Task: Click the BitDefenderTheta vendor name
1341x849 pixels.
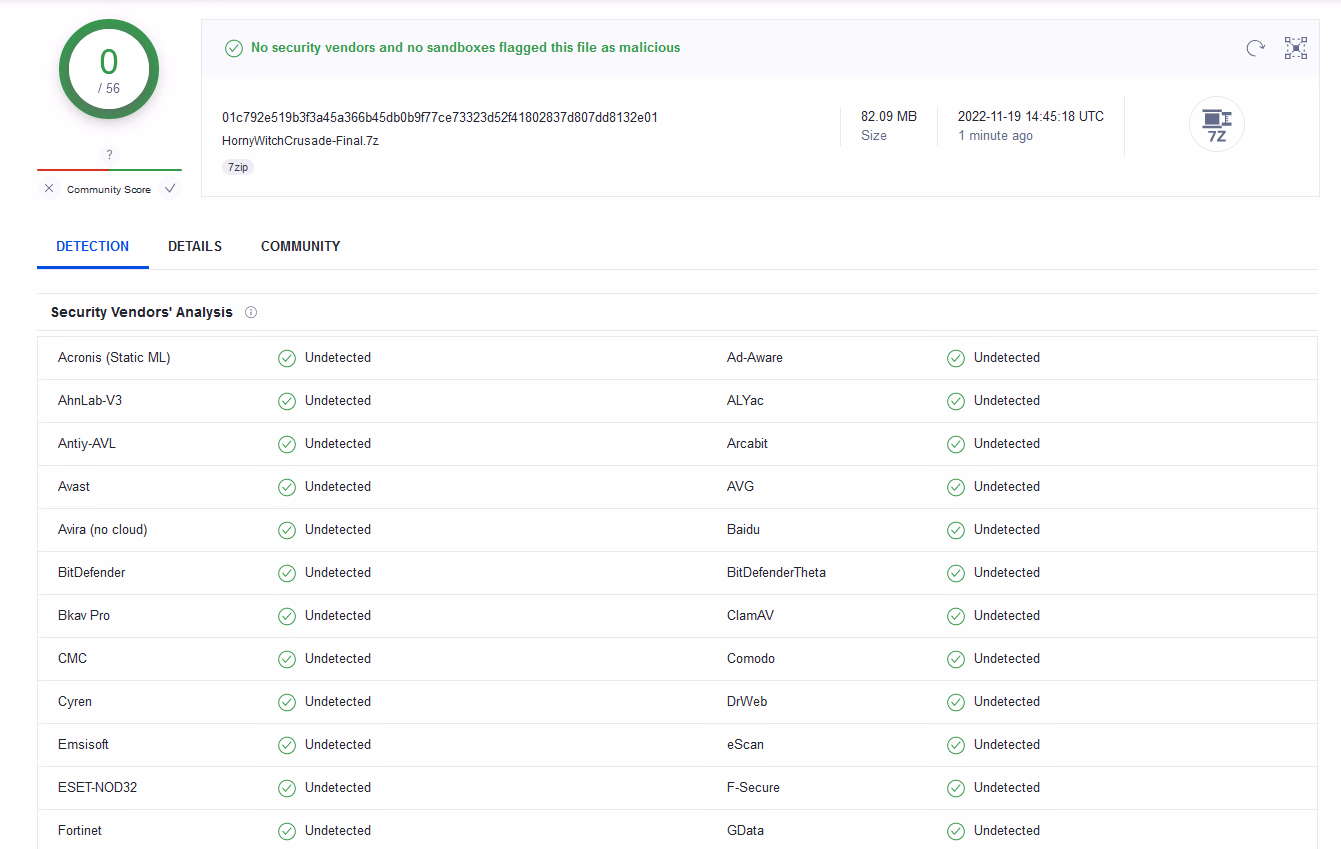Action: point(776,573)
